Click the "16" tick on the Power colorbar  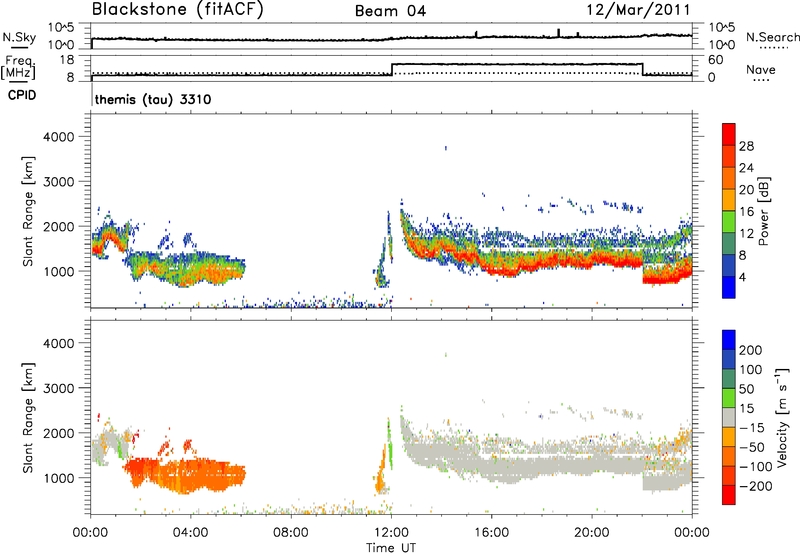point(746,212)
